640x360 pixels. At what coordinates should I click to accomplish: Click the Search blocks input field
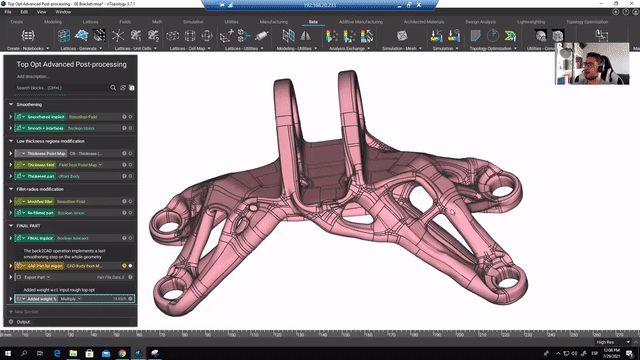(61, 88)
